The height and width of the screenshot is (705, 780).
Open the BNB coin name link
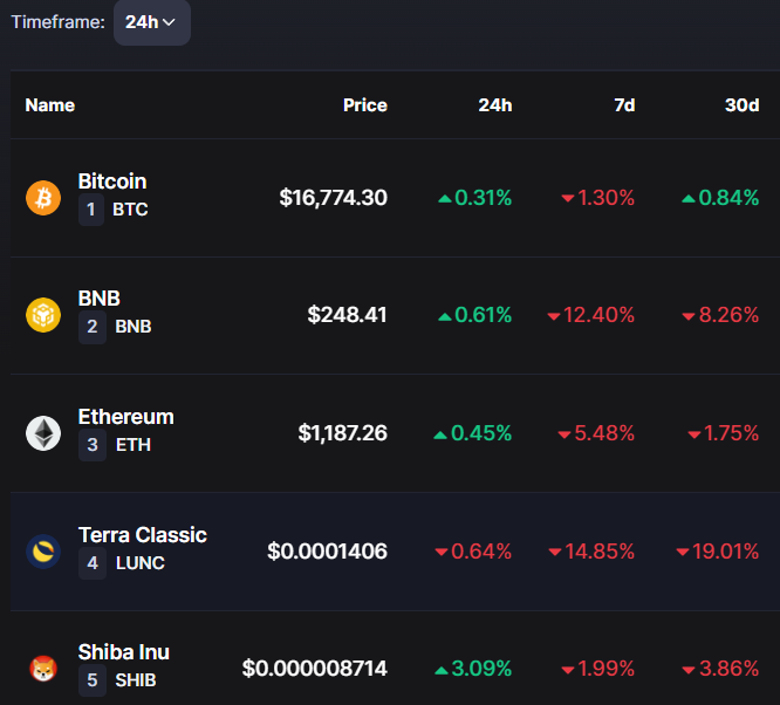(99, 298)
